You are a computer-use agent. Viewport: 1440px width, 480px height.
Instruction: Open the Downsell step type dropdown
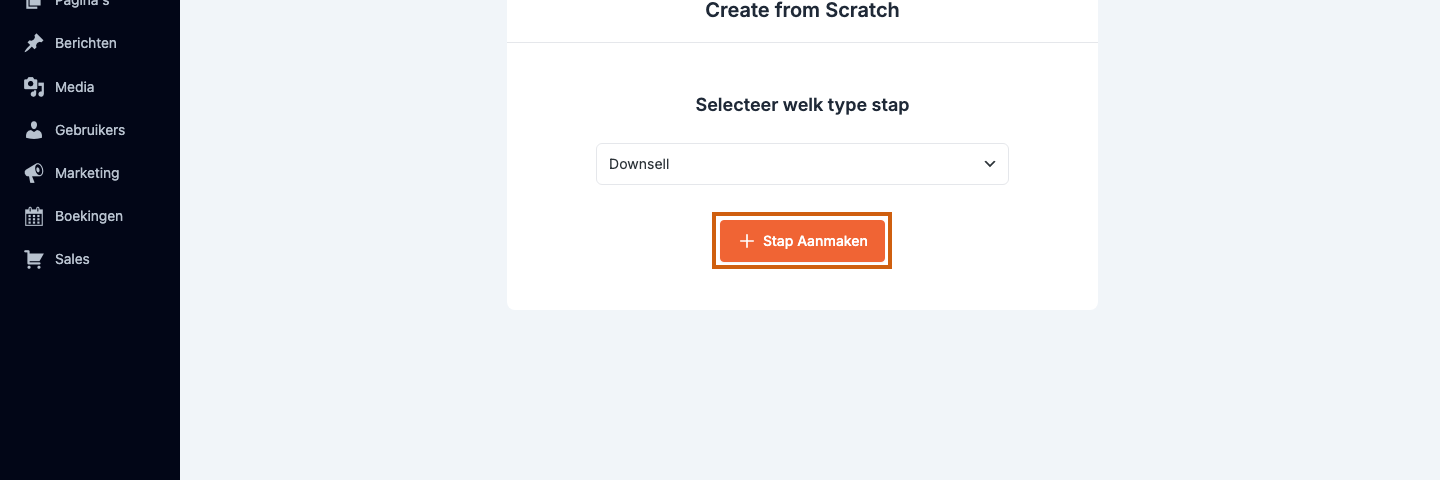click(x=802, y=164)
